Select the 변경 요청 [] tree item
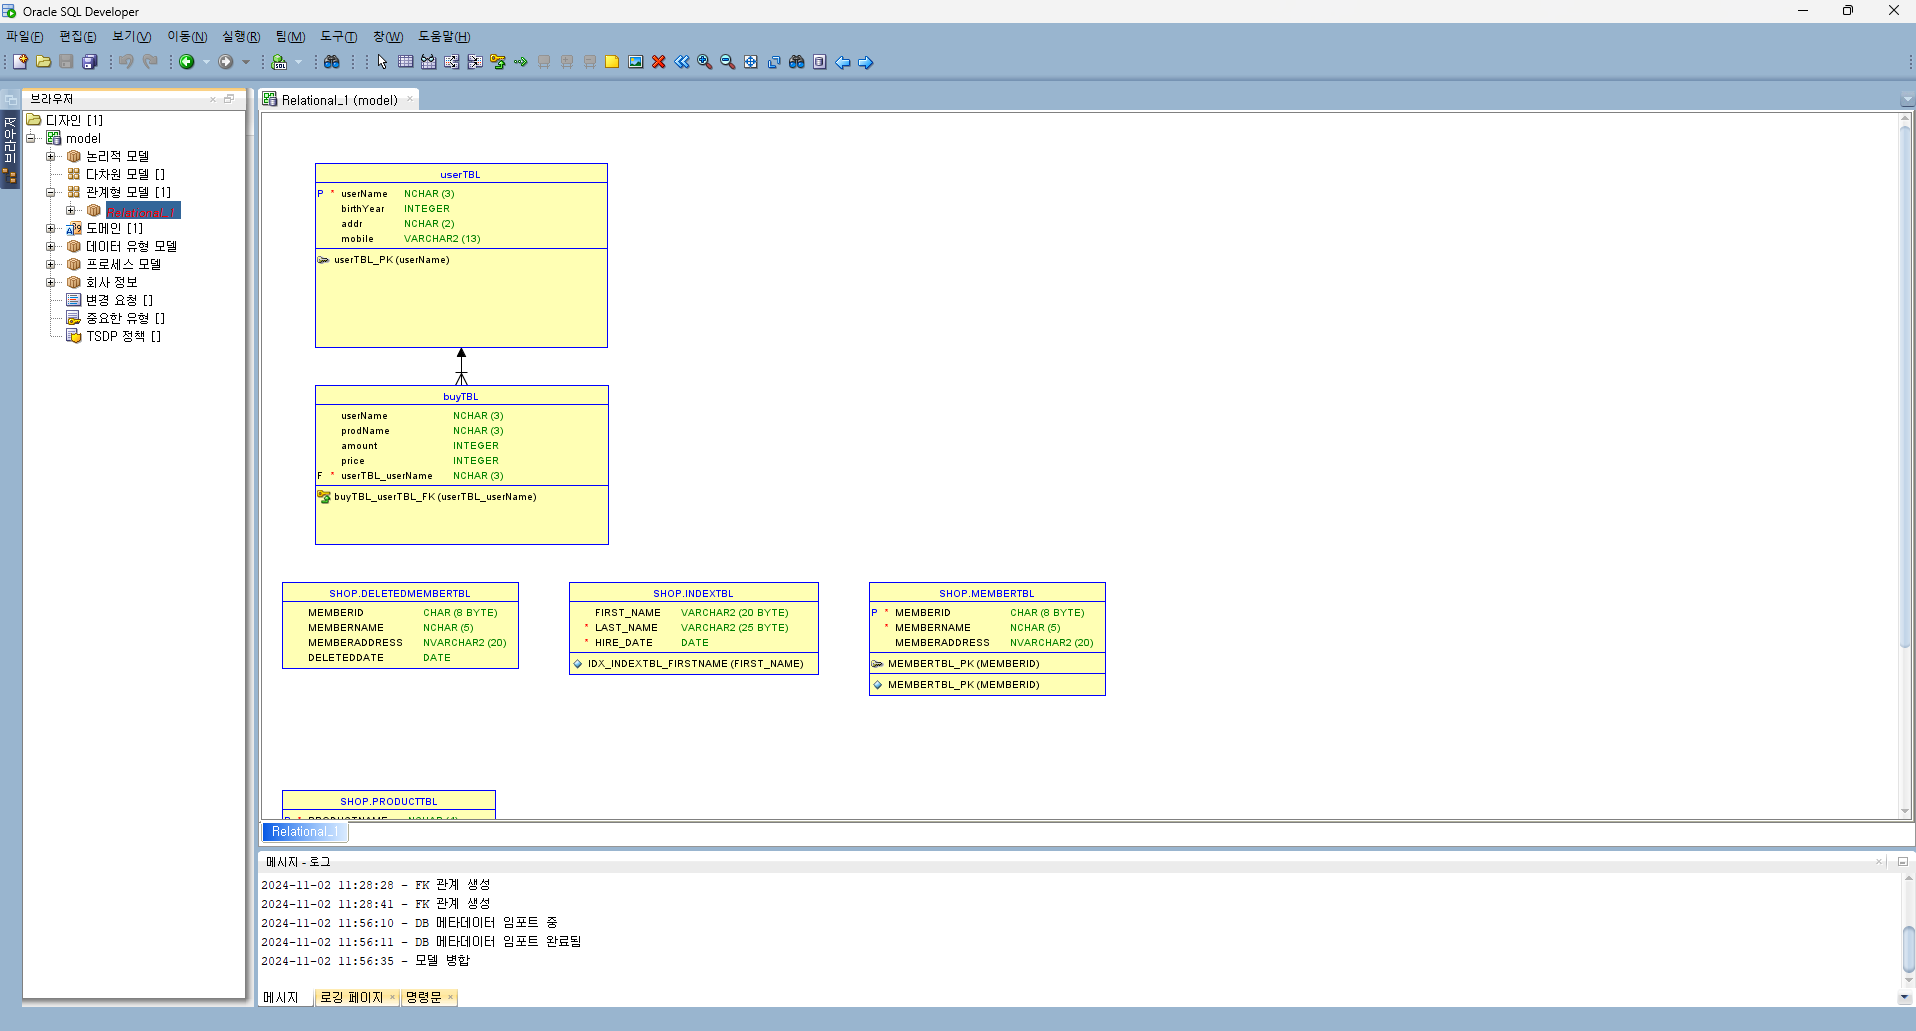This screenshot has height=1031, width=1916. coord(119,300)
